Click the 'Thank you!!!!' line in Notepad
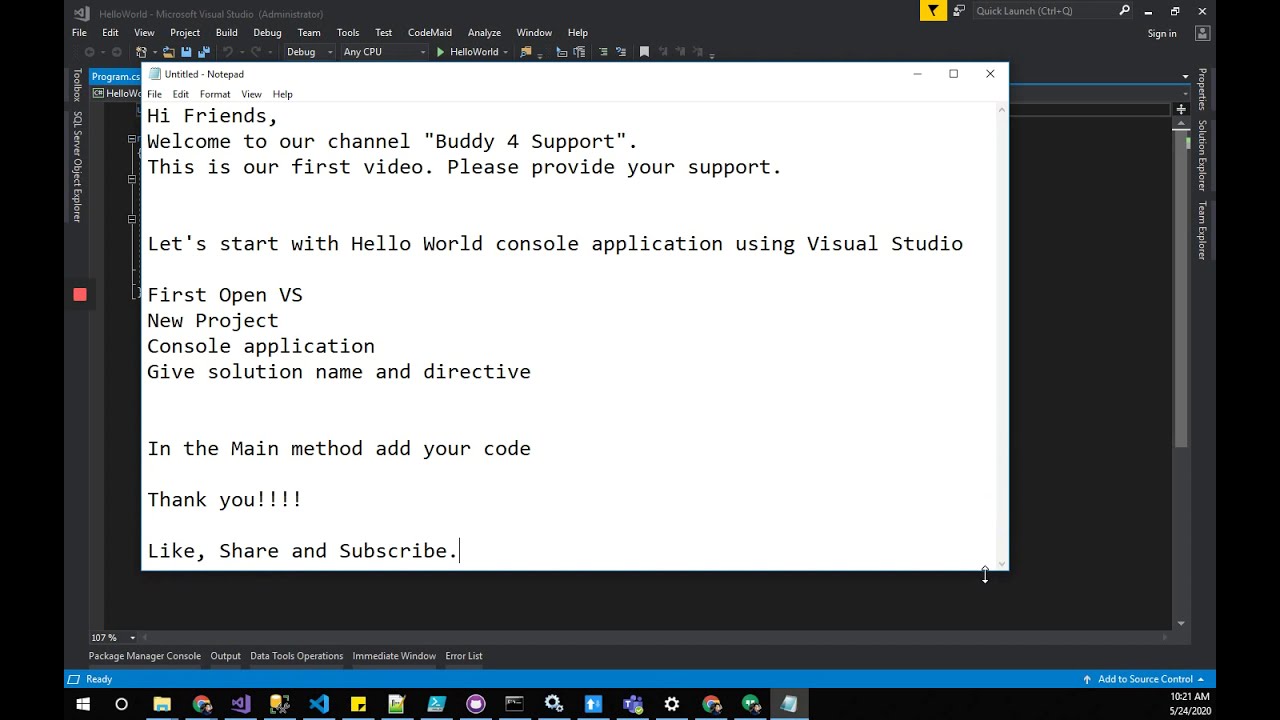The width and height of the screenshot is (1280, 720). pyautogui.click(x=224, y=499)
